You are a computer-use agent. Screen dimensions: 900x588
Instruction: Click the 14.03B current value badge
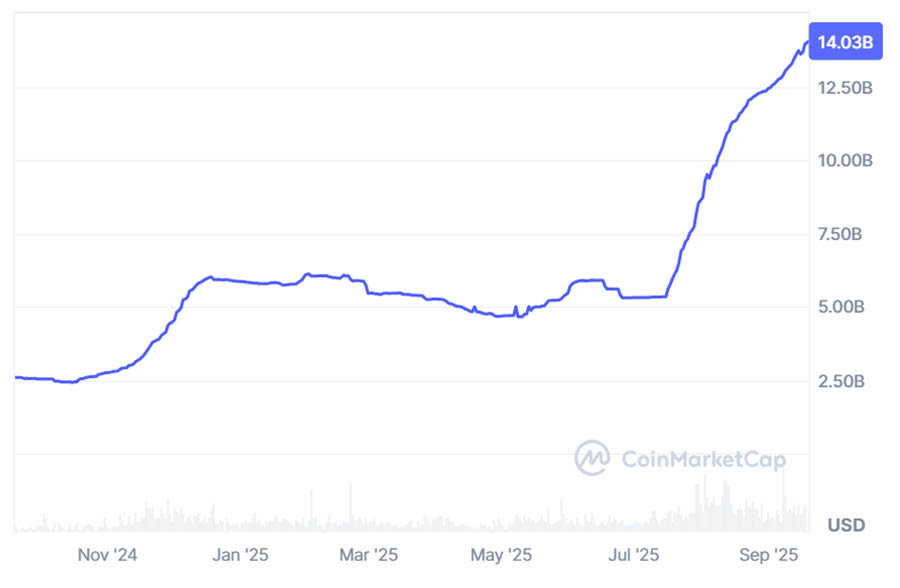(x=845, y=41)
